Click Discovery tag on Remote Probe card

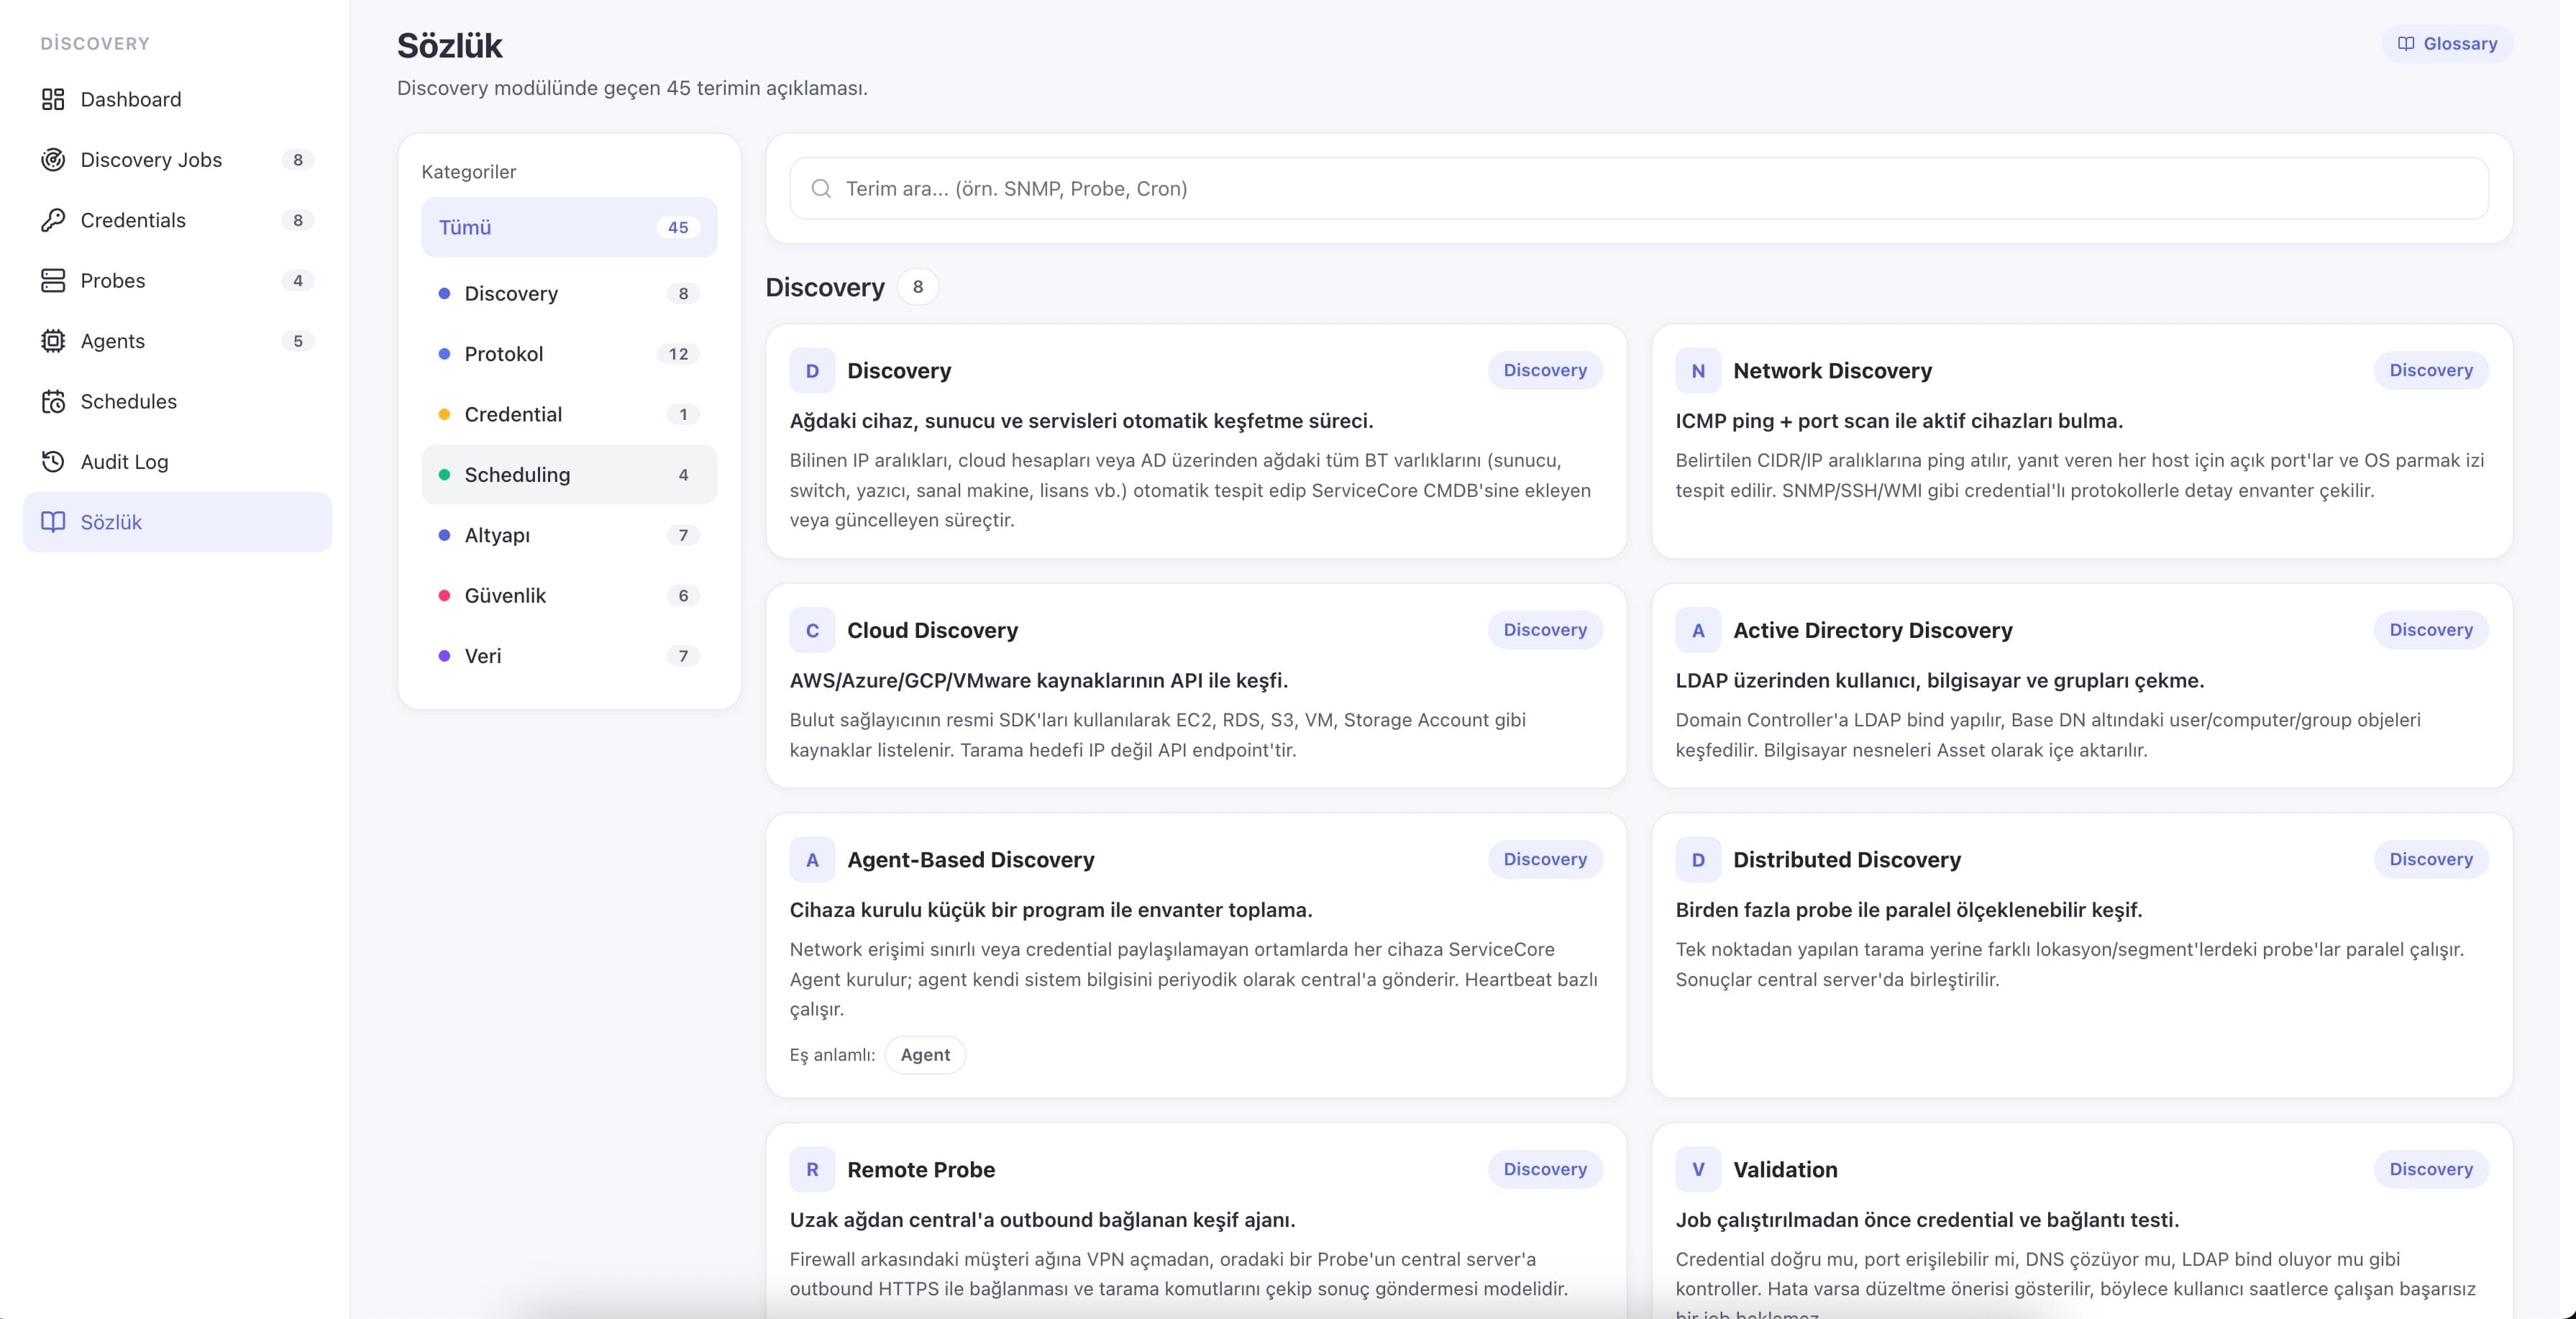tap(1545, 1169)
